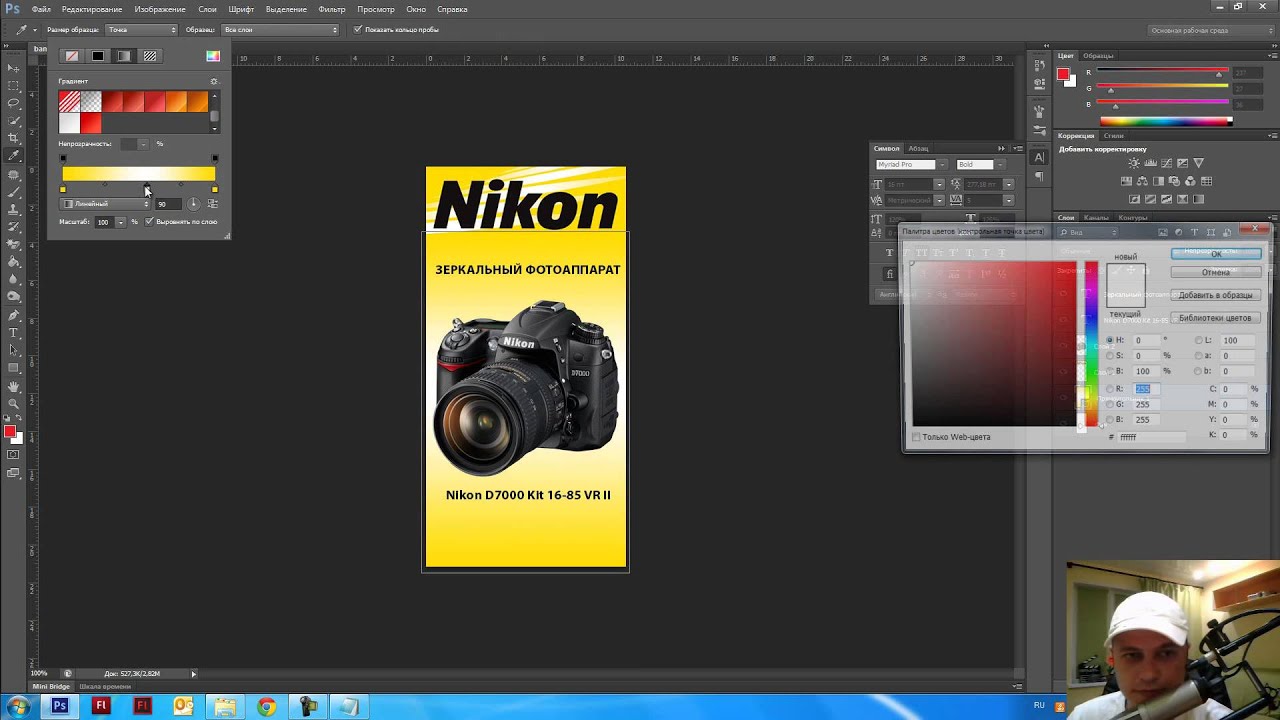Choose the gradient fill type icon
The height and width of the screenshot is (720, 1280).
pos(123,56)
